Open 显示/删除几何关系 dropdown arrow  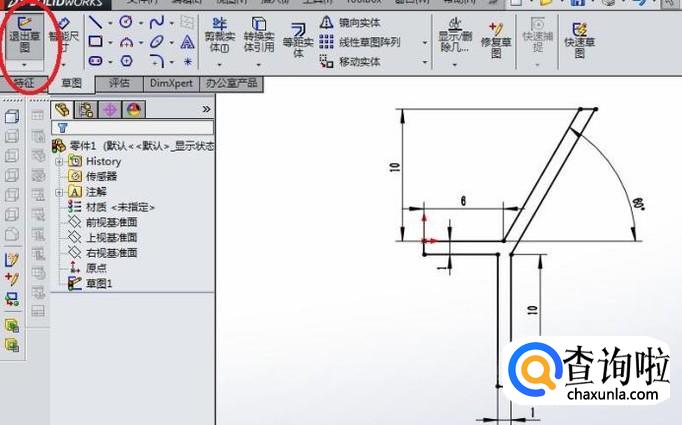coord(455,64)
